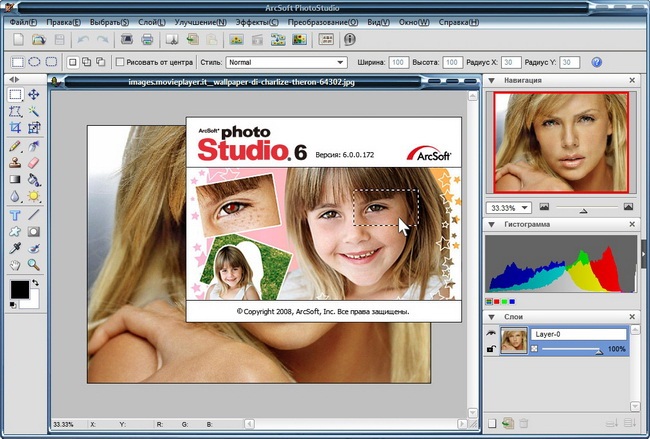Open the Улучшение menu
650x439 pixels.
(x=200, y=22)
